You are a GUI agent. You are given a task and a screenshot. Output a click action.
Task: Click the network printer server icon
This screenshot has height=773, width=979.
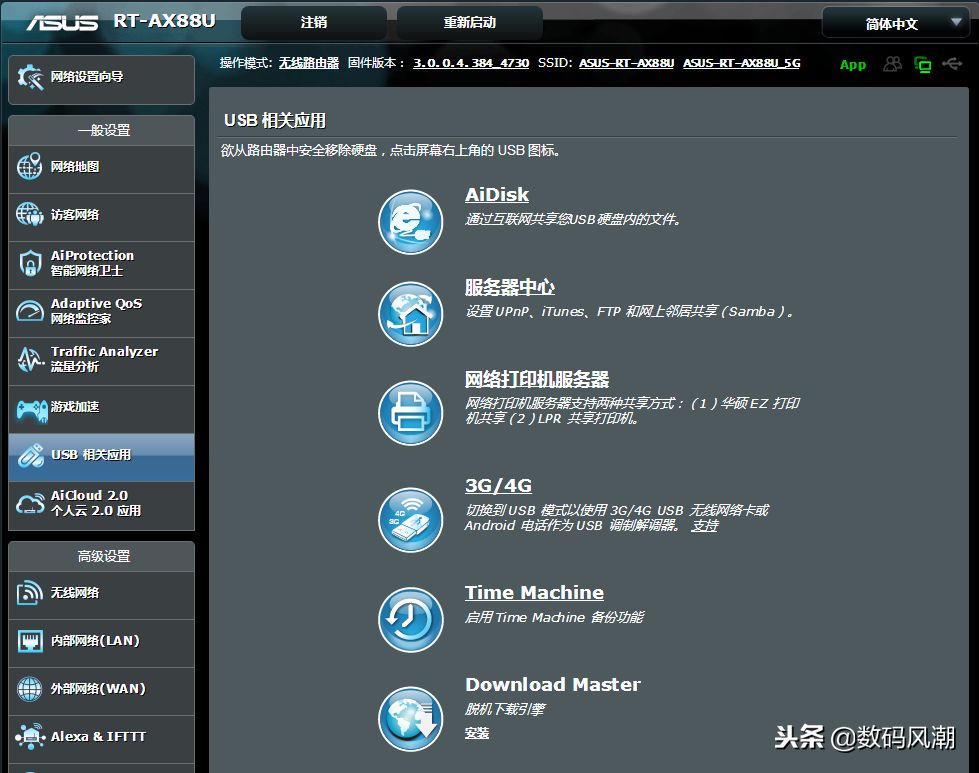point(410,413)
